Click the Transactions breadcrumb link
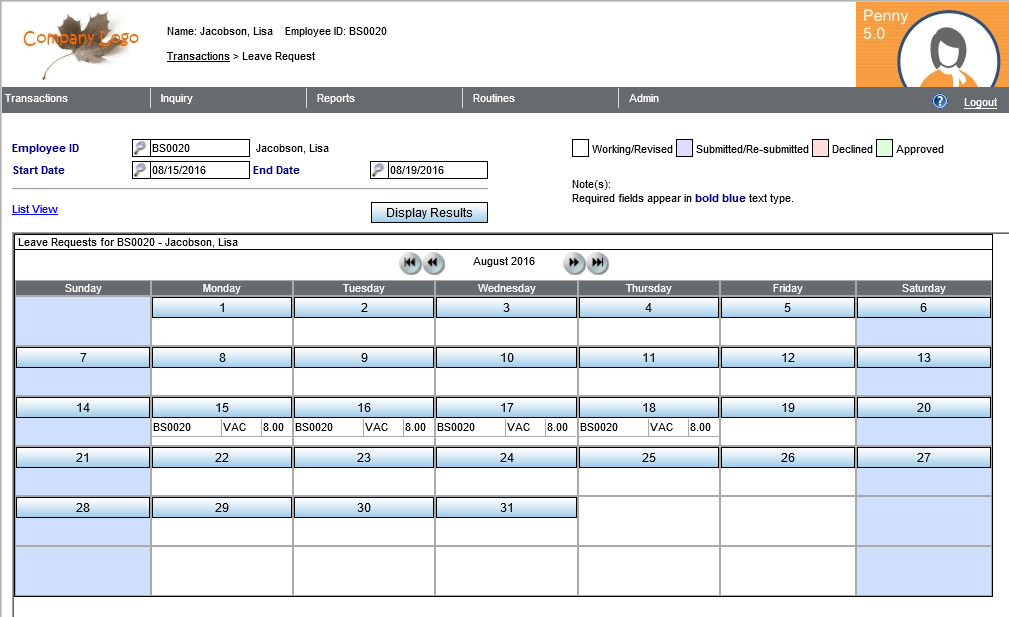Viewport: 1009px width, 617px height. (198, 56)
